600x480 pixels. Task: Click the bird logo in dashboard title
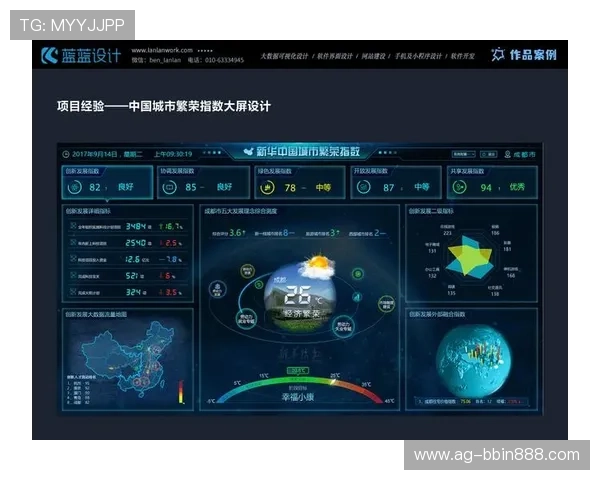click(249, 152)
